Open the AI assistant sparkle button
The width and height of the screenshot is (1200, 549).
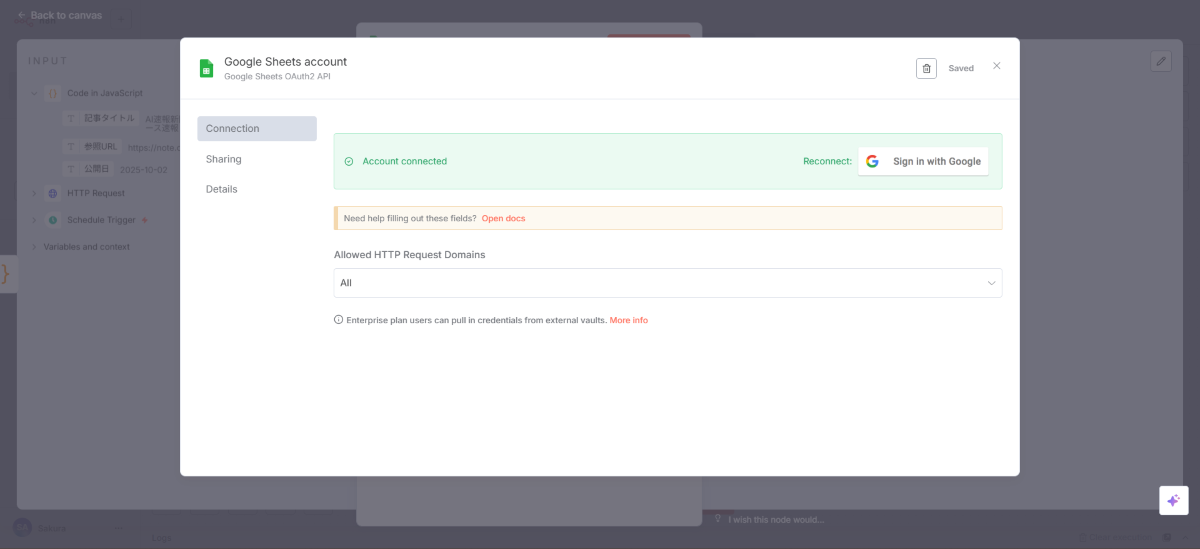[x=1173, y=500]
